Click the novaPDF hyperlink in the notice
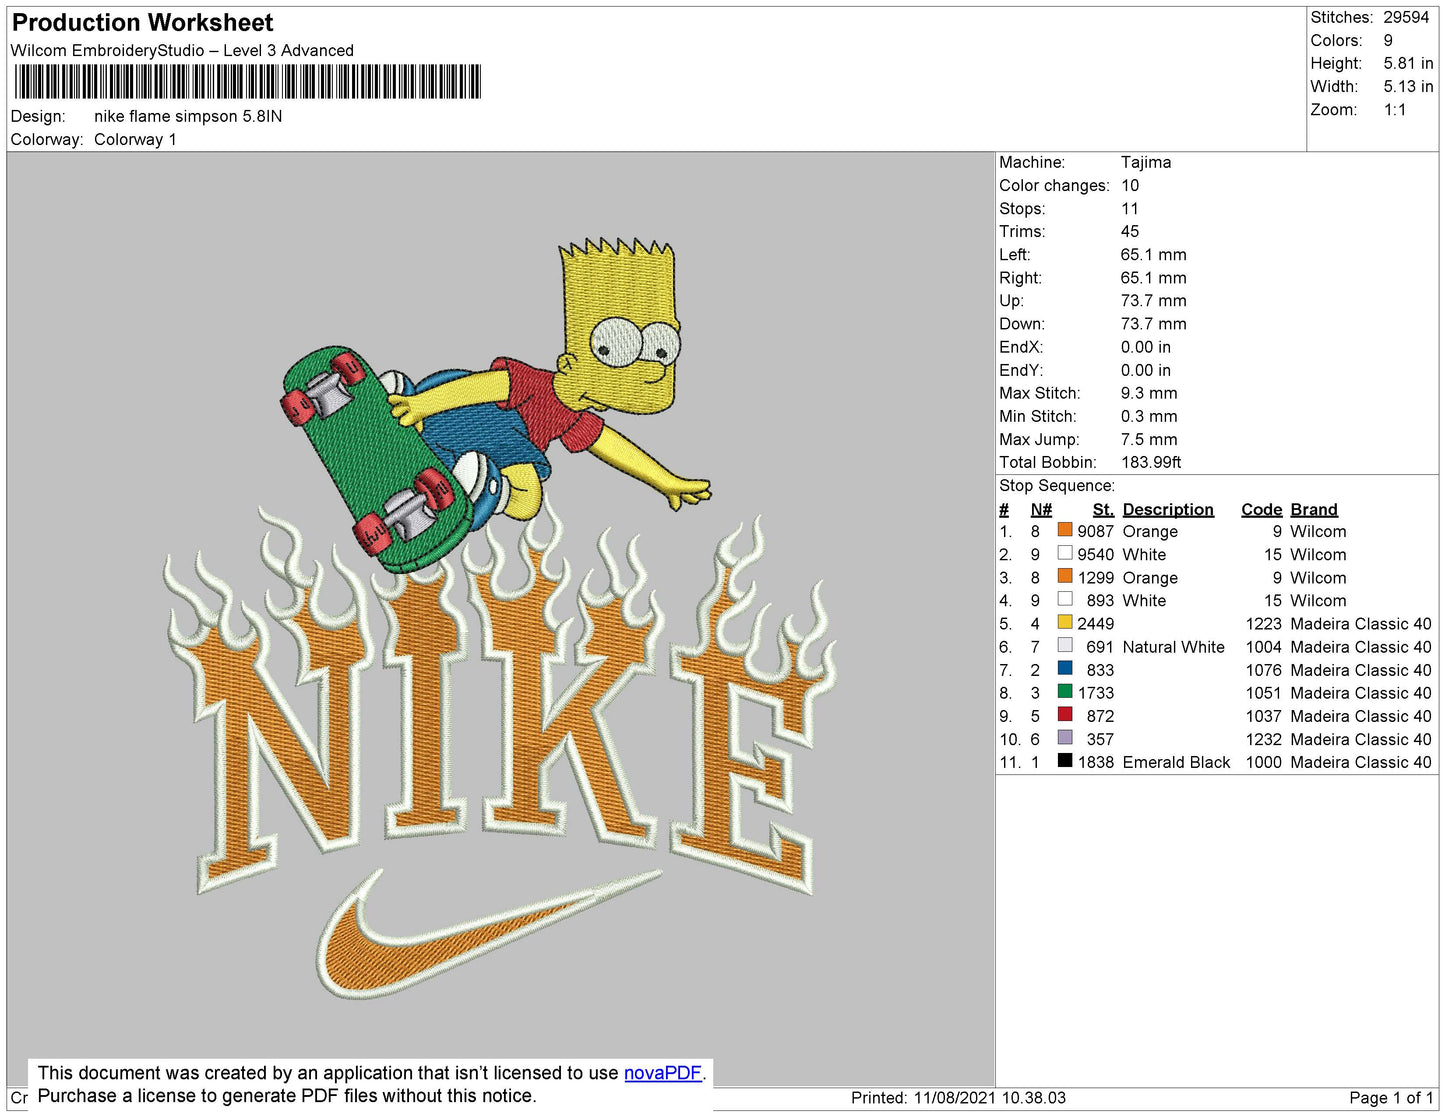The width and height of the screenshot is (1445, 1117). (x=662, y=1073)
